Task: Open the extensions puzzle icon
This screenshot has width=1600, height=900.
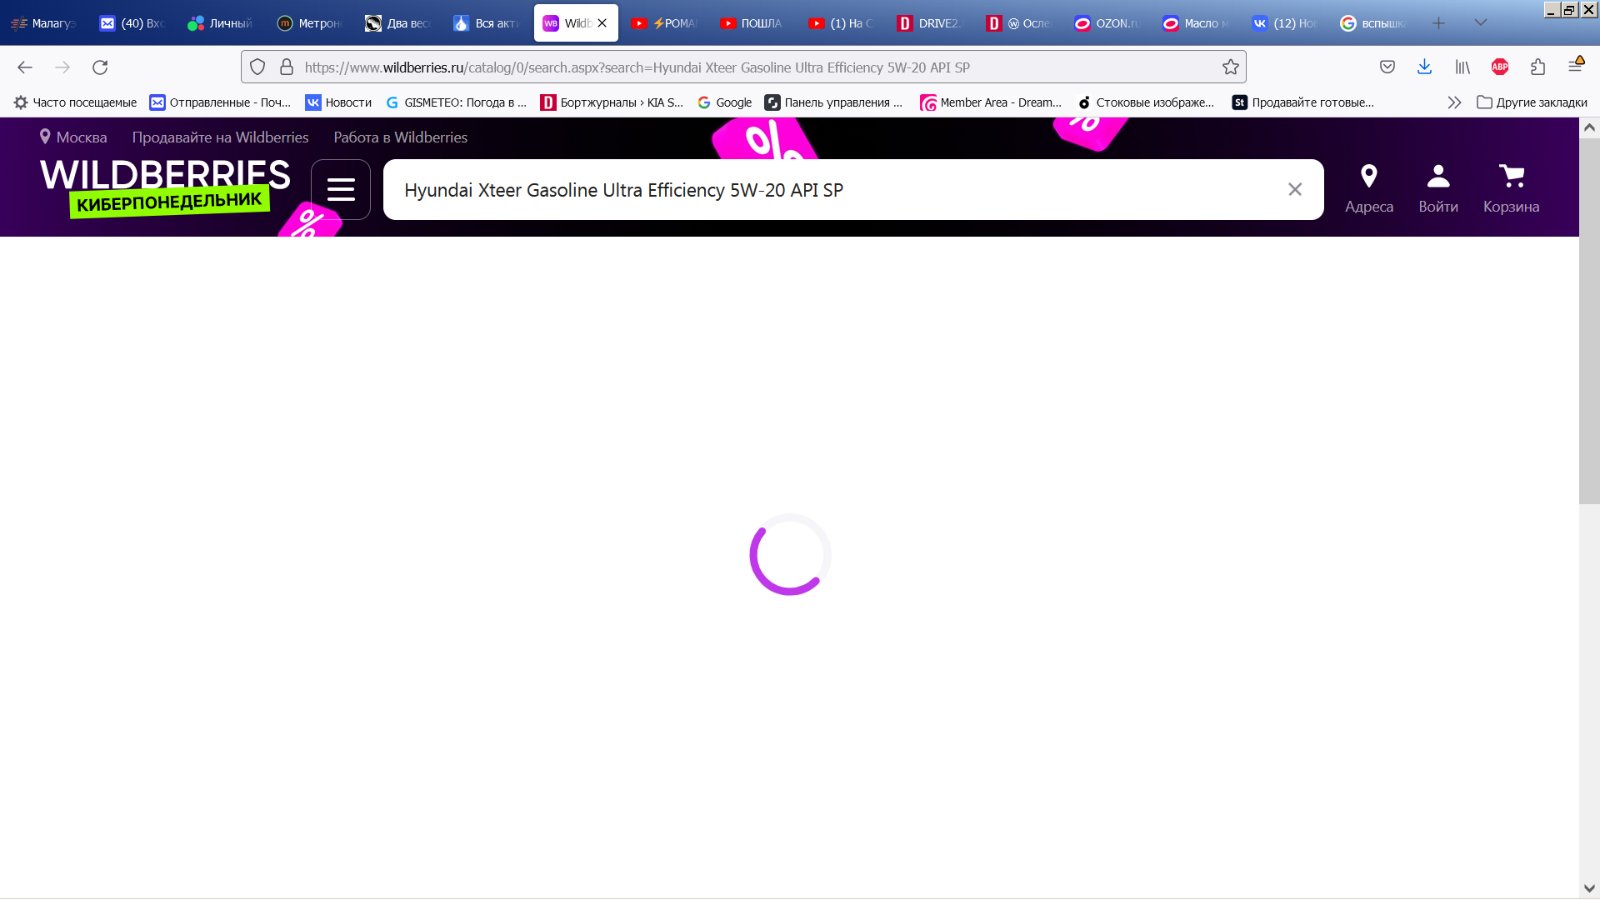Action: [x=1538, y=67]
